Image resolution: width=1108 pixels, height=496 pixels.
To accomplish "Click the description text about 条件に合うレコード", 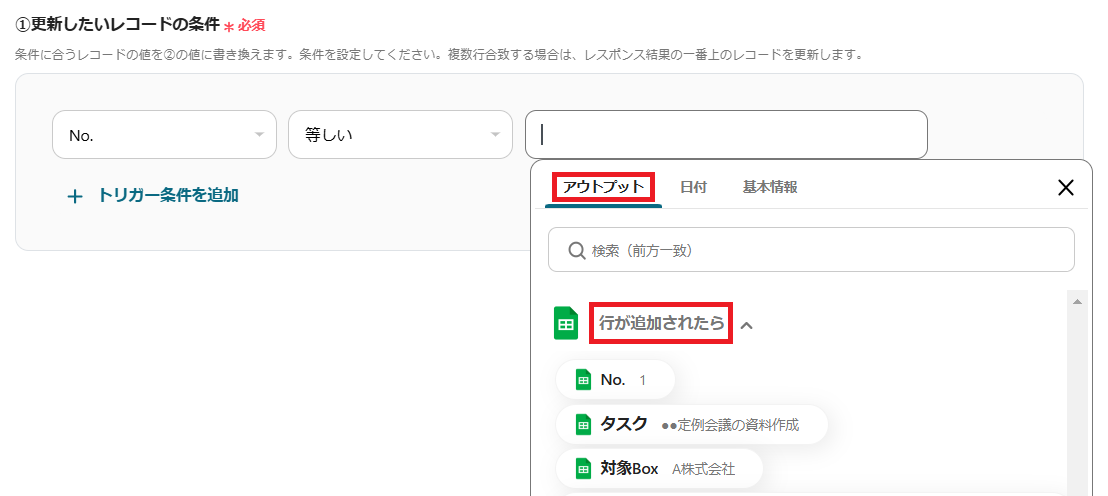I will [439, 54].
